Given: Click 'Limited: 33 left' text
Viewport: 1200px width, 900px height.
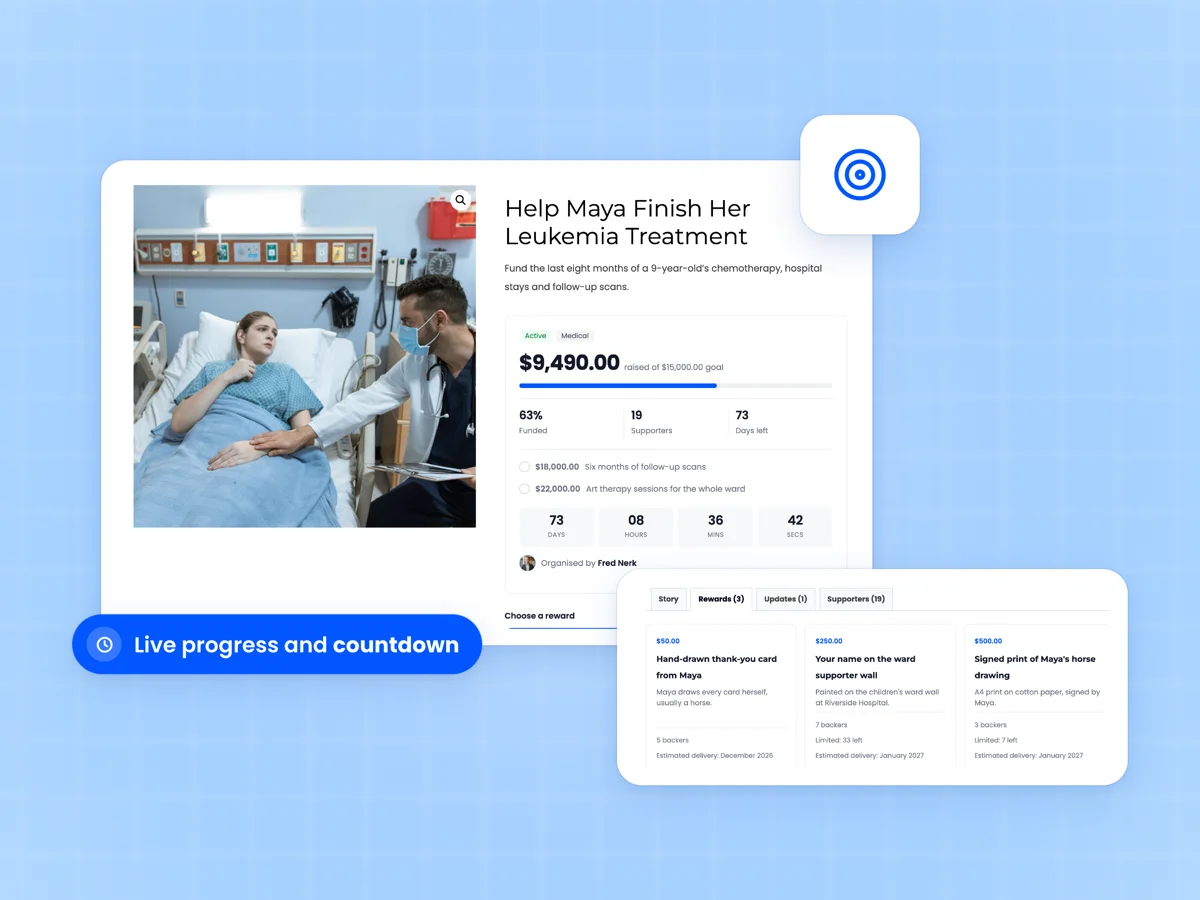Looking at the screenshot, I should click(837, 740).
